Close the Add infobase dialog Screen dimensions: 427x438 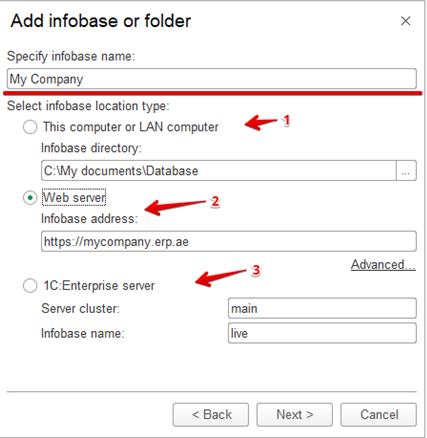click(x=405, y=21)
